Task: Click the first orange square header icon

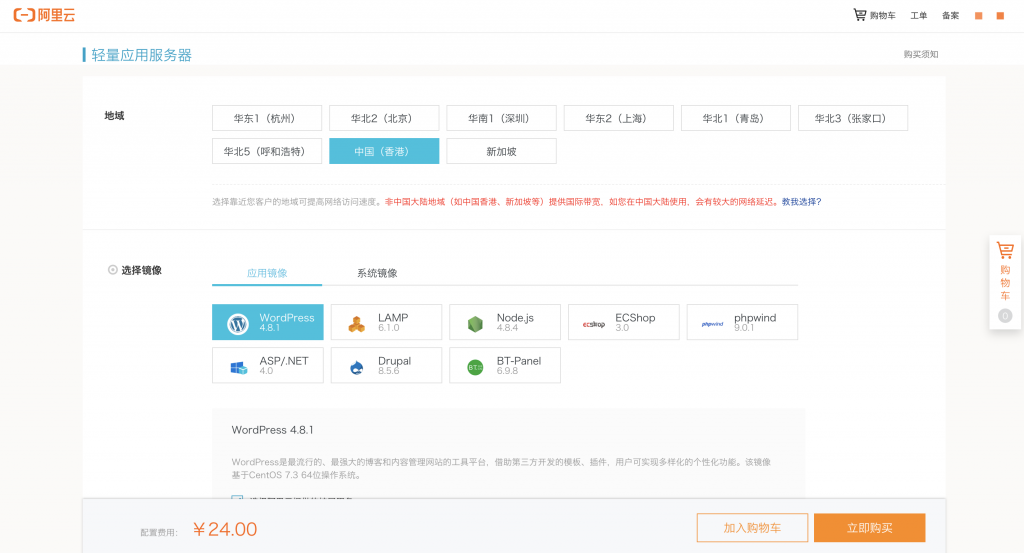Action: pos(978,16)
